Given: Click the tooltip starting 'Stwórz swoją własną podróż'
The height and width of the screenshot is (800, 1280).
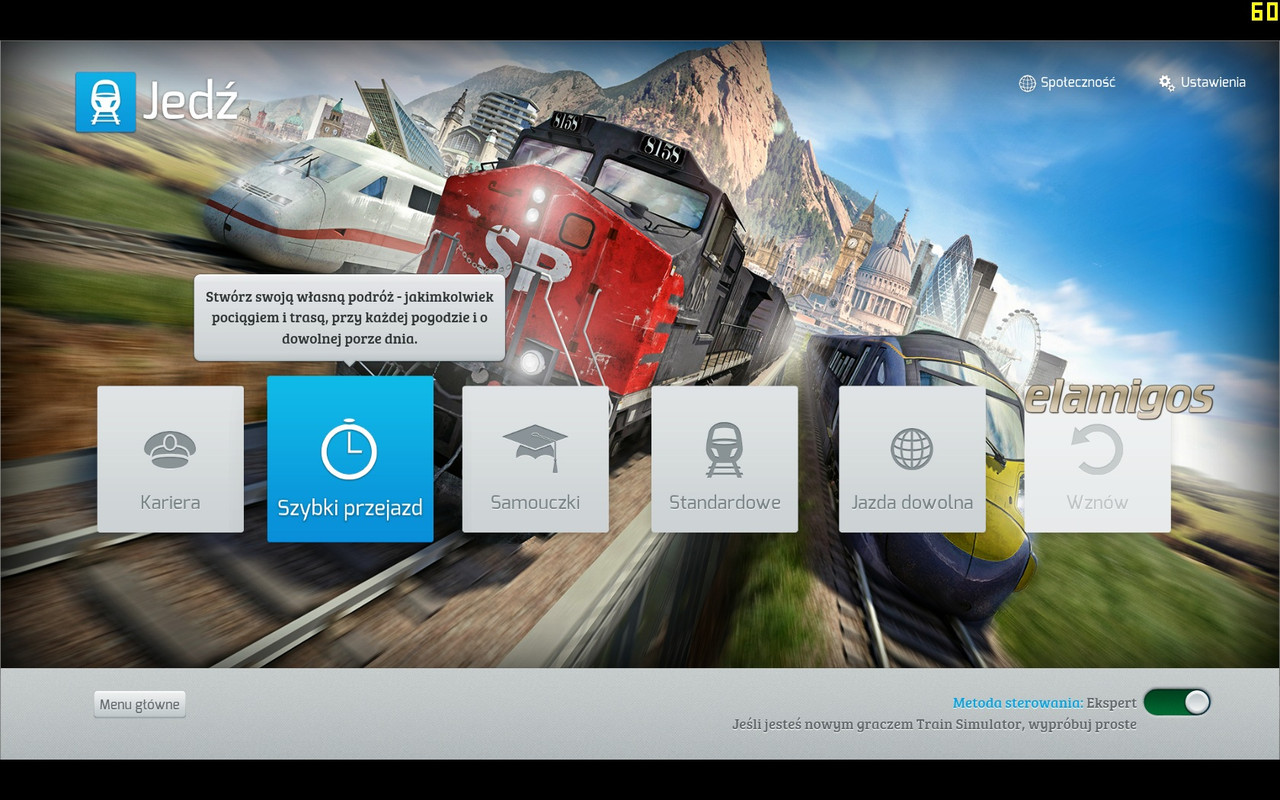Looking at the screenshot, I should coord(349,318).
